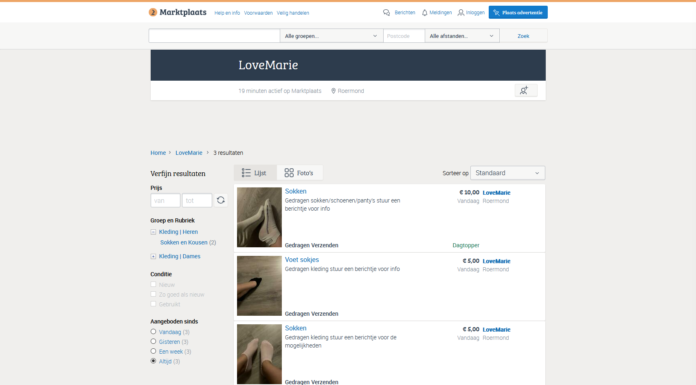
Task: Open Veilig handelen in top menu
Action: [x=293, y=13]
